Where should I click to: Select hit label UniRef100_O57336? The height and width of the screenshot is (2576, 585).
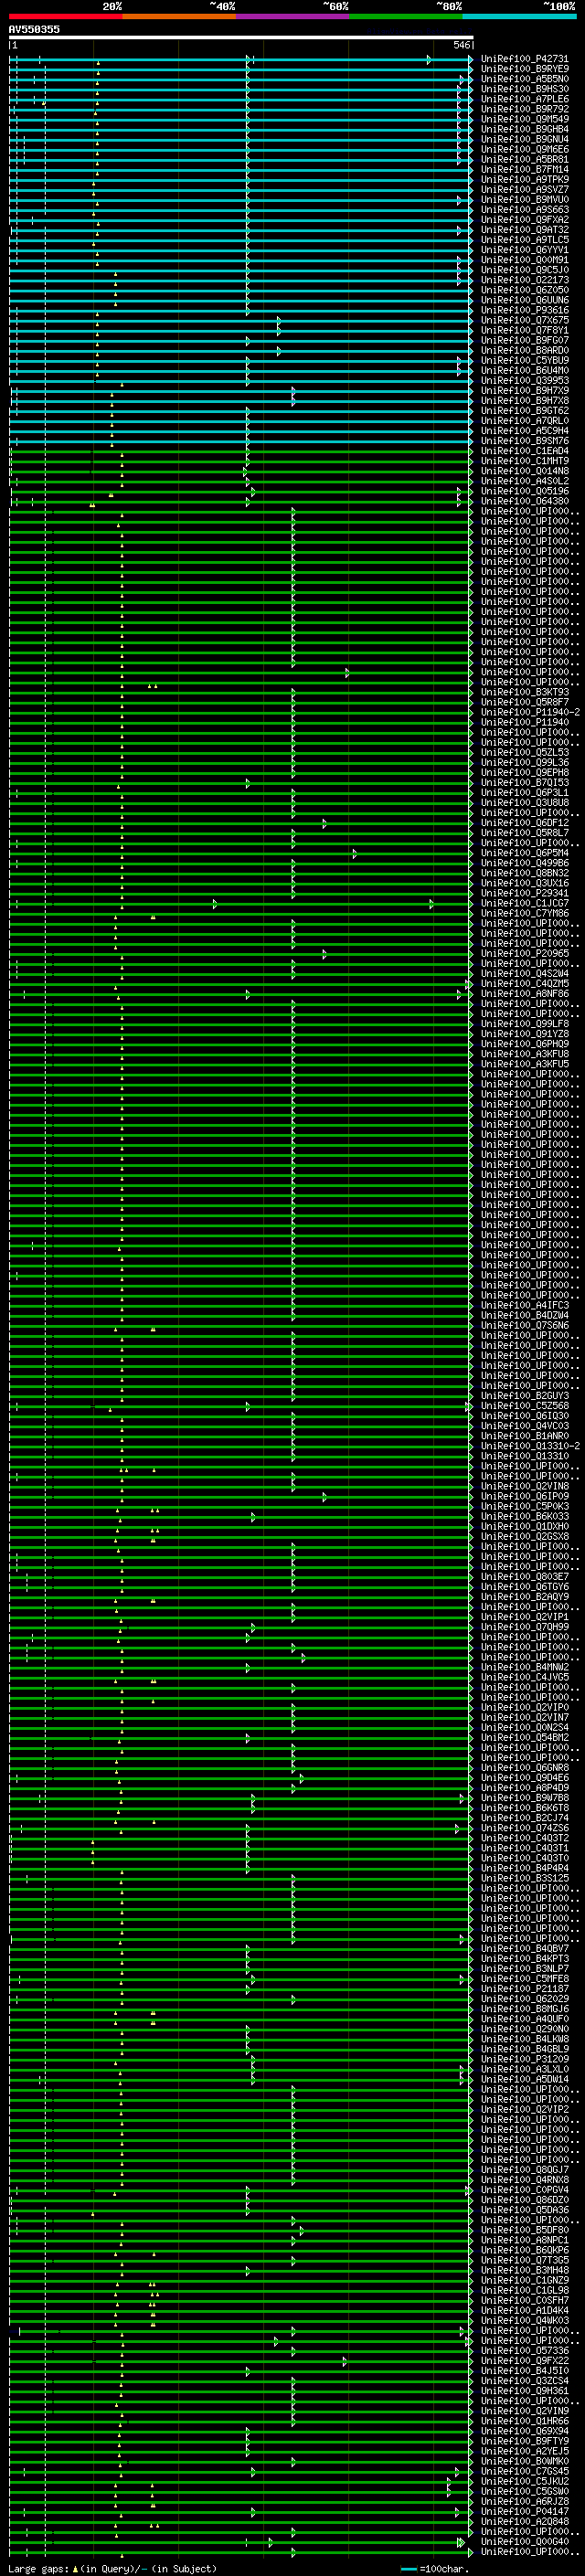(524, 2350)
